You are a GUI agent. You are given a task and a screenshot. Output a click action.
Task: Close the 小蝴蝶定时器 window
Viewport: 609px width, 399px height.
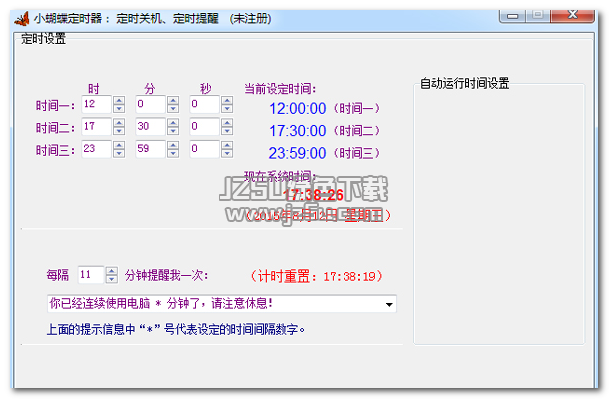[x=572, y=16]
